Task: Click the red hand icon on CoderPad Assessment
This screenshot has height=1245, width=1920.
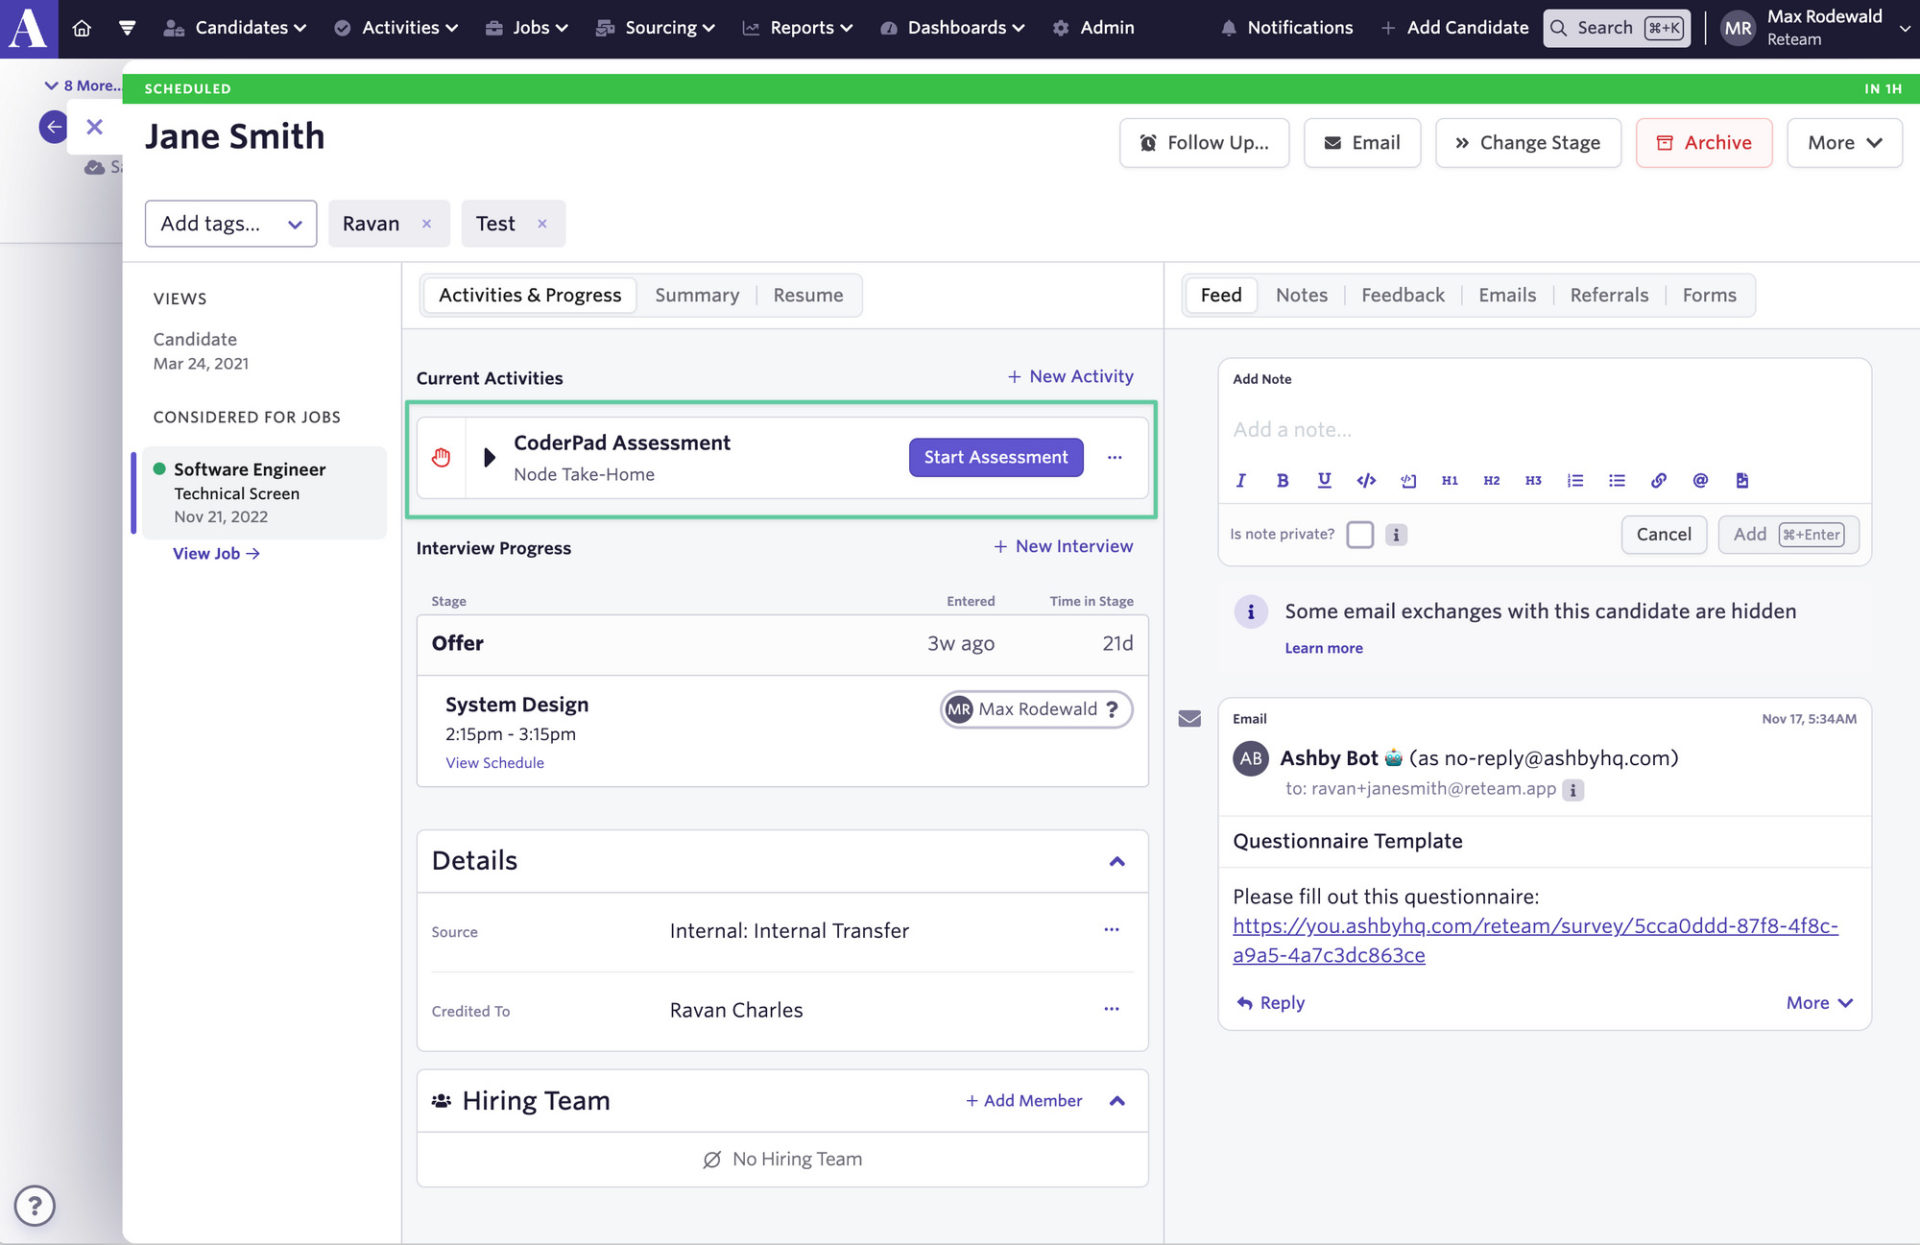Action: 441,458
